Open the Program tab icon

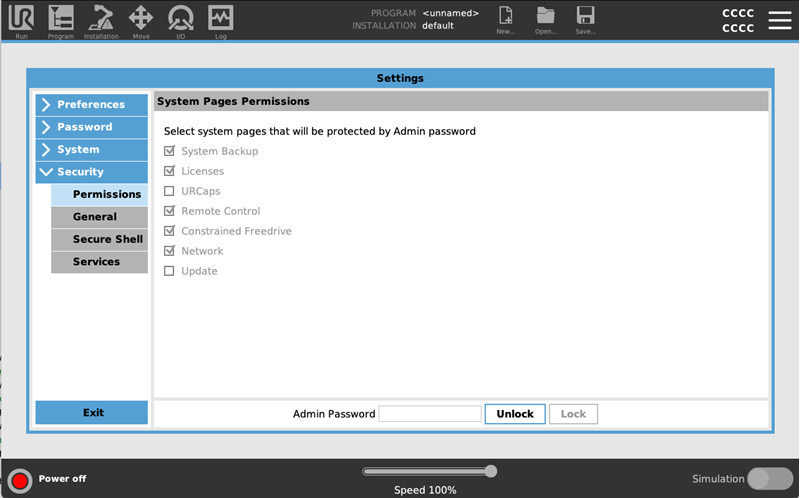pyautogui.click(x=61, y=18)
